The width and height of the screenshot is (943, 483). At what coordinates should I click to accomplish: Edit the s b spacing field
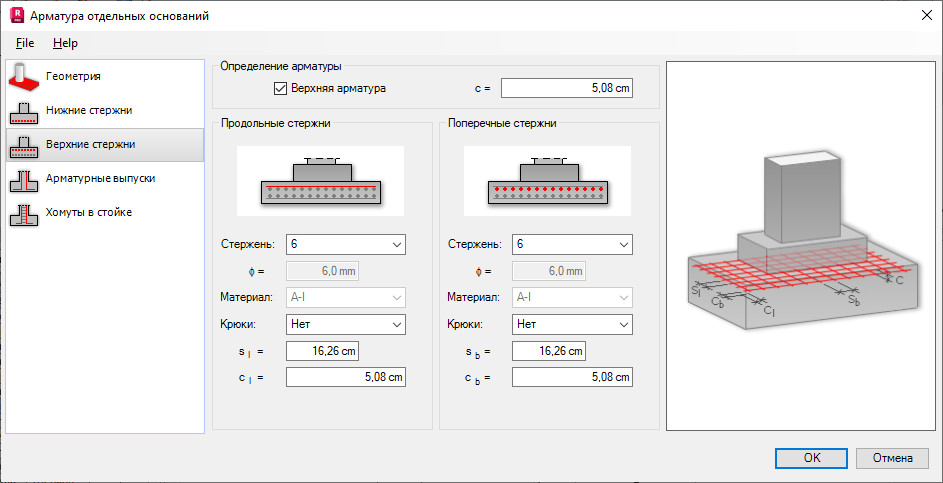tap(549, 351)
